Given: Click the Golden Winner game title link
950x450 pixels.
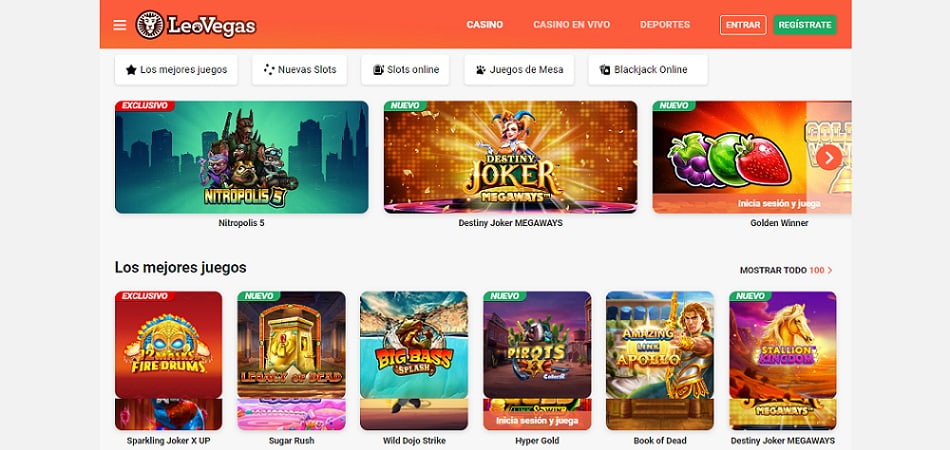Looking at the screenshot, I should point(779,223).
